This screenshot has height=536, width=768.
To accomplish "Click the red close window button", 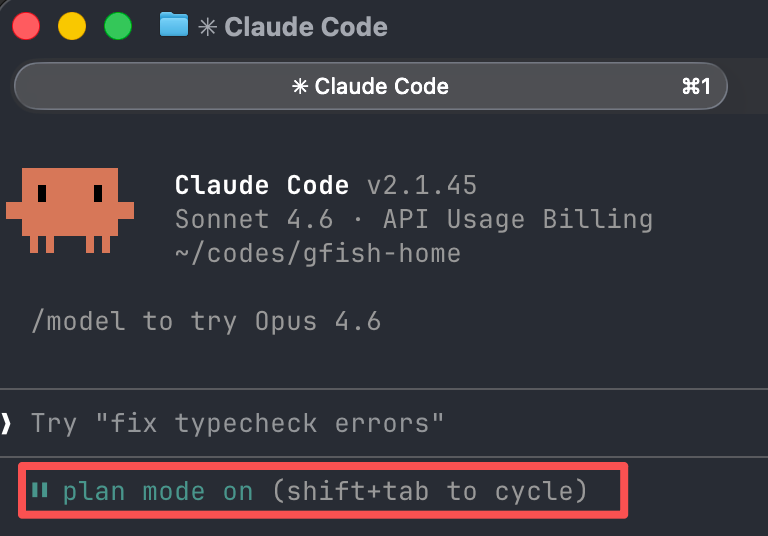I will click(x=26, y=26).
